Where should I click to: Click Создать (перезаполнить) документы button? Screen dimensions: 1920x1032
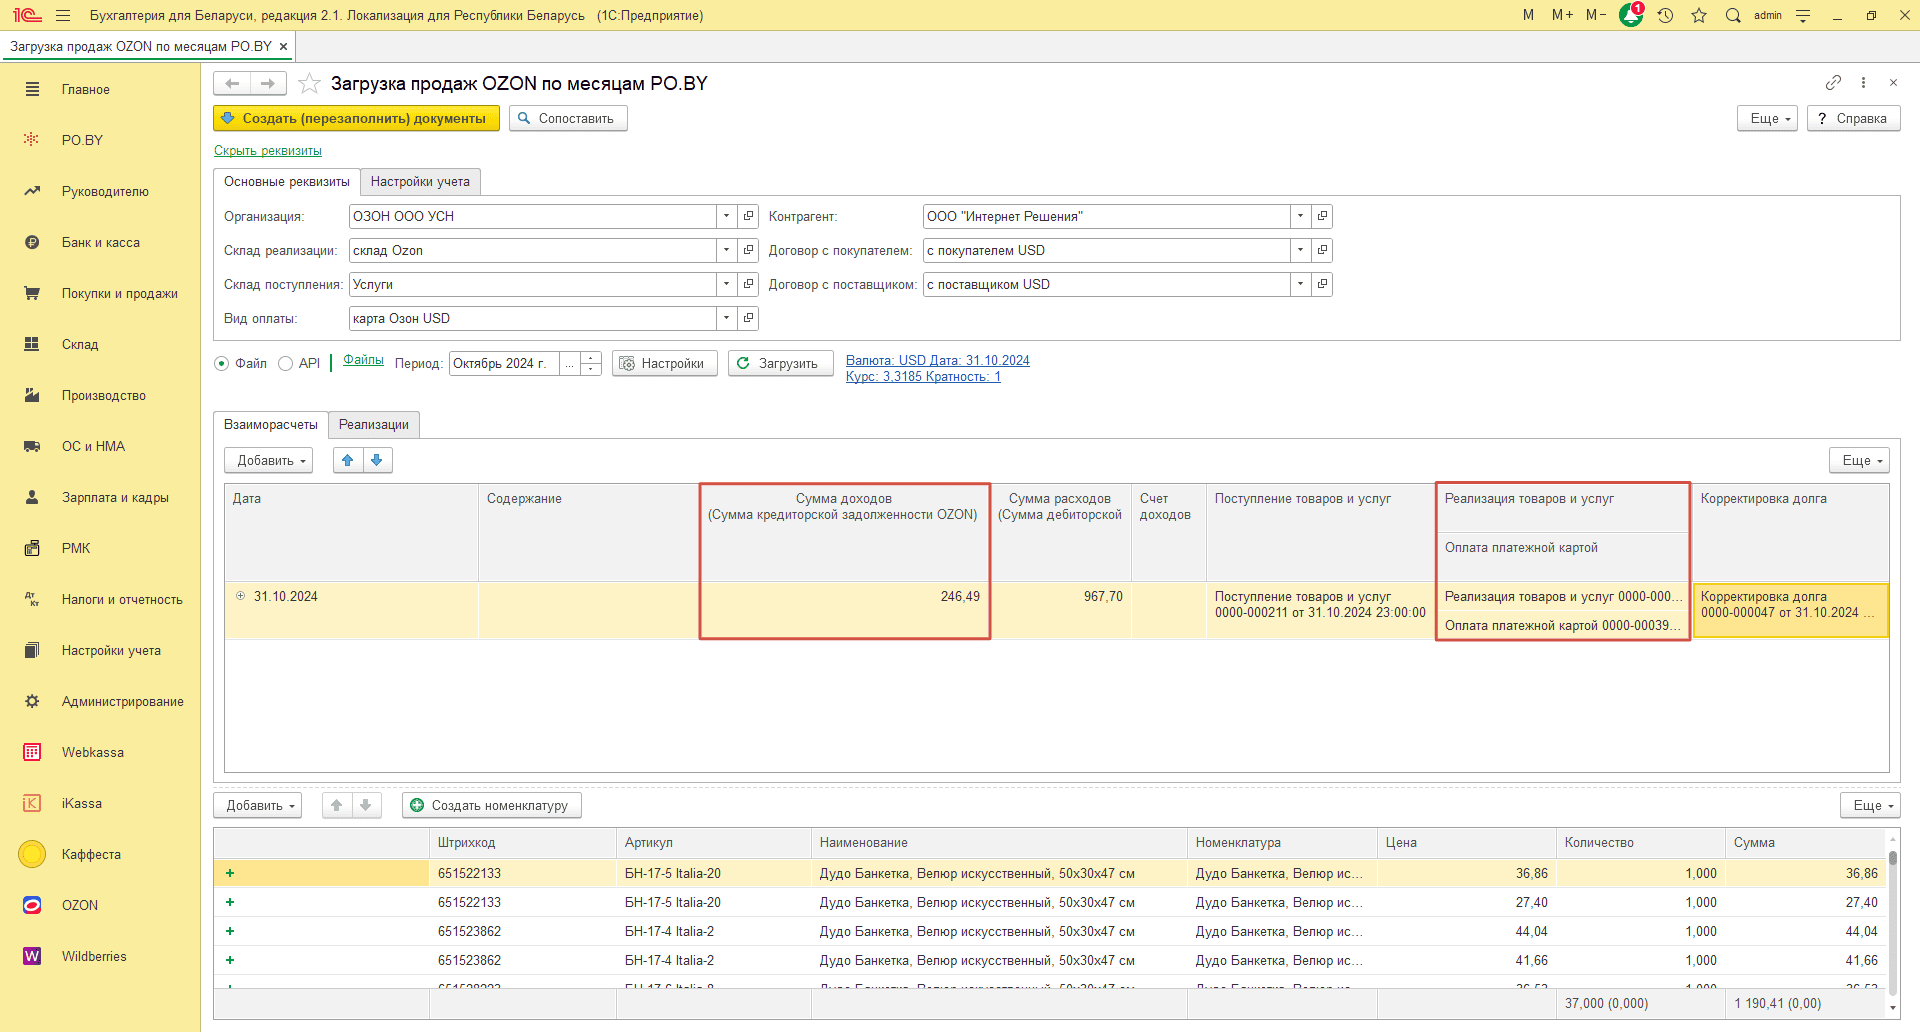tap(356, 118)
